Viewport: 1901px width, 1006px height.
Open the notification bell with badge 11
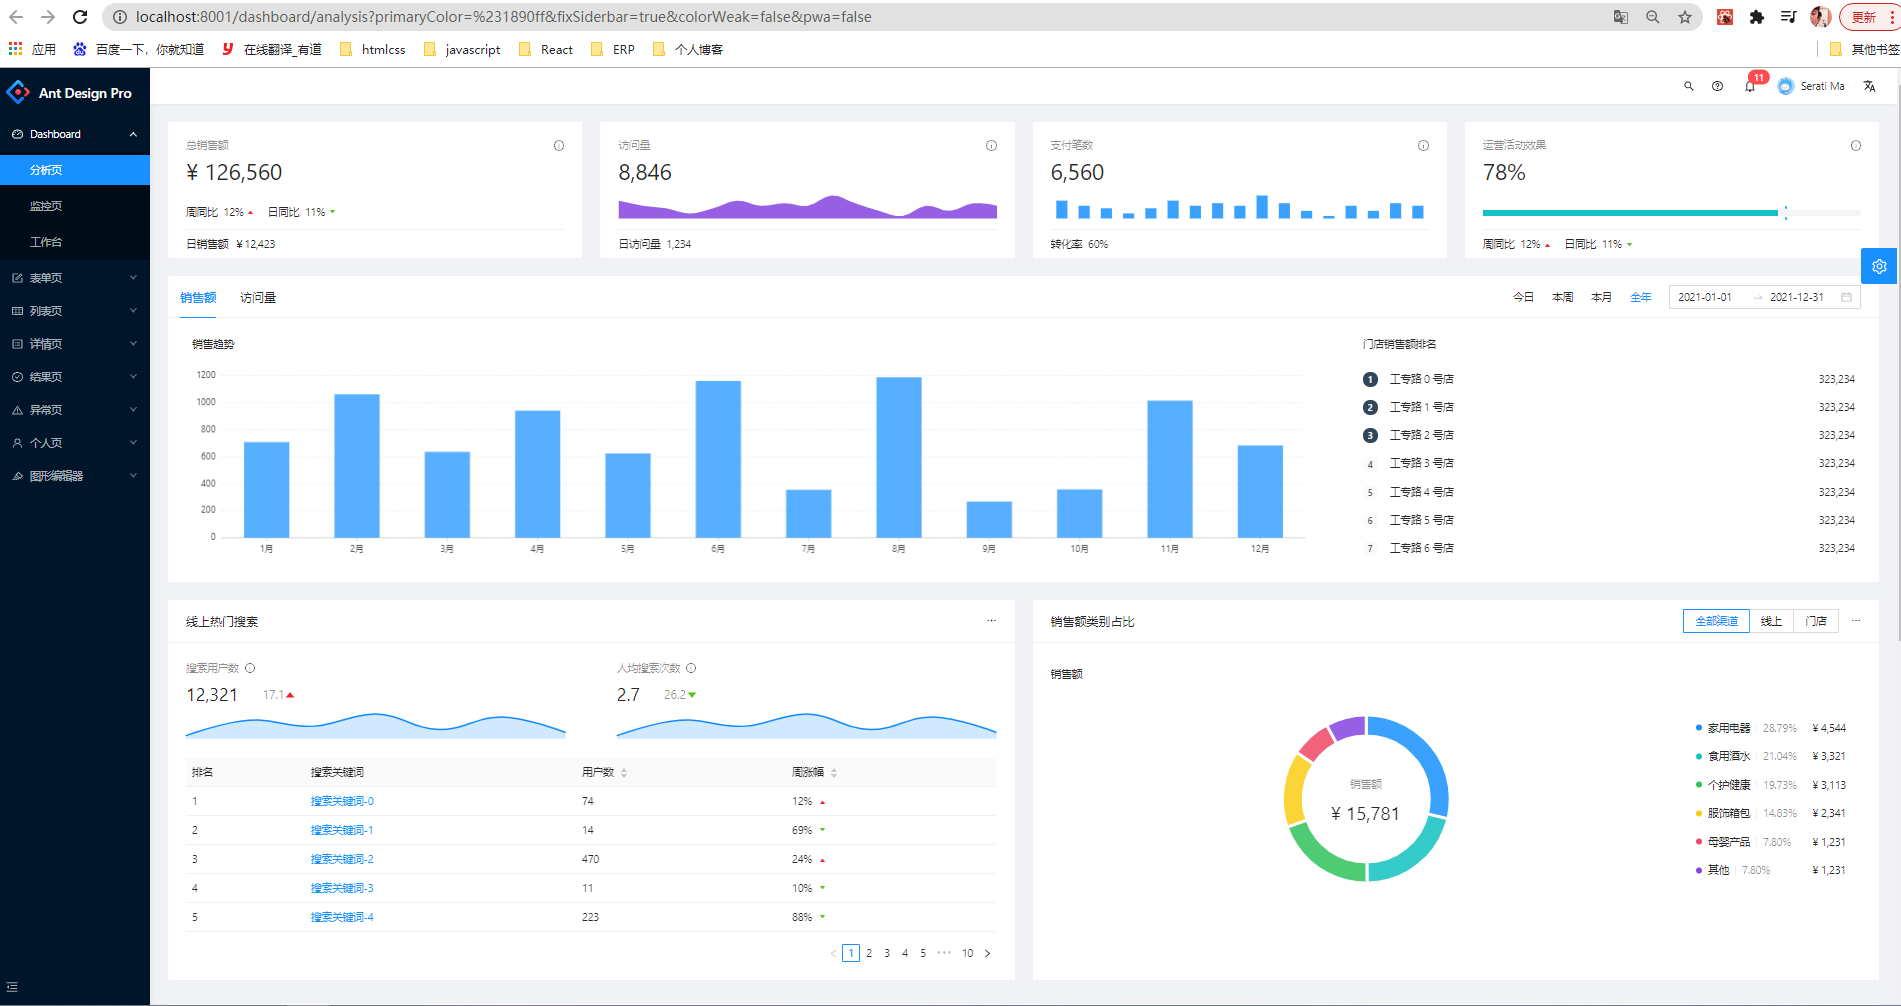click(x=1750, y=86)
